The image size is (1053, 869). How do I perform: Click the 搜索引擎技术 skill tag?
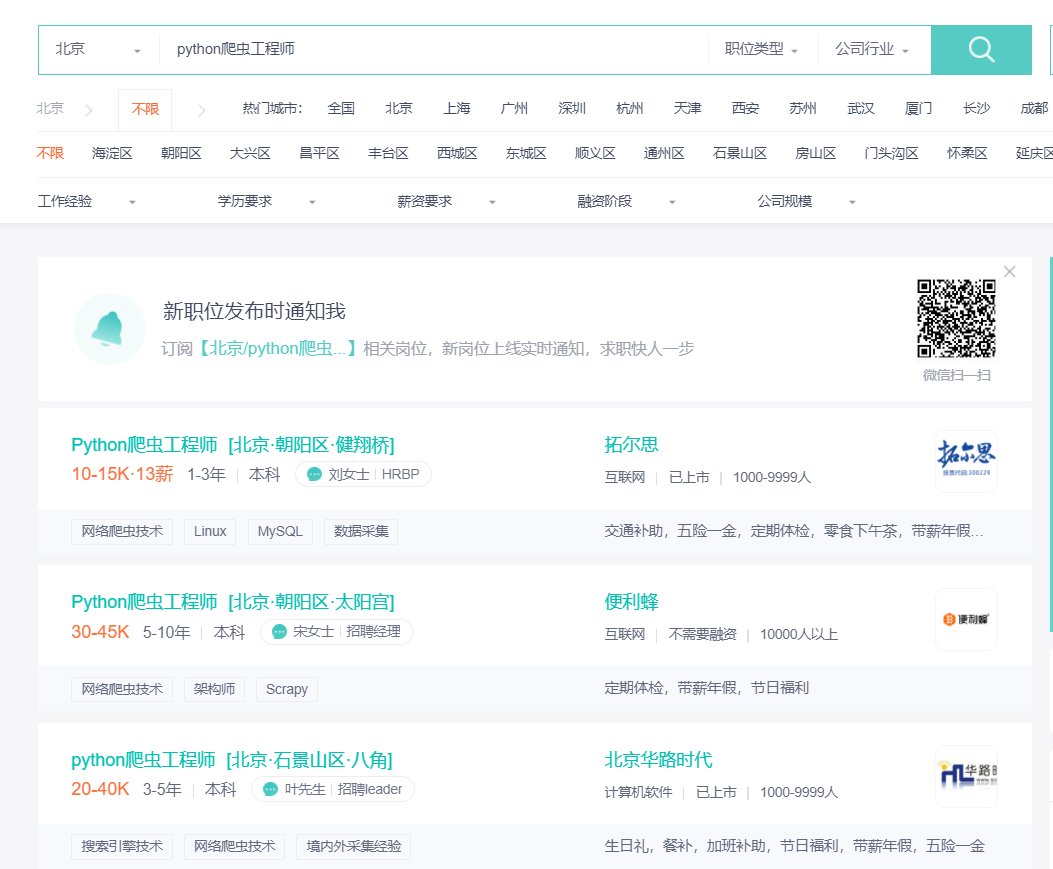(122, 846)
